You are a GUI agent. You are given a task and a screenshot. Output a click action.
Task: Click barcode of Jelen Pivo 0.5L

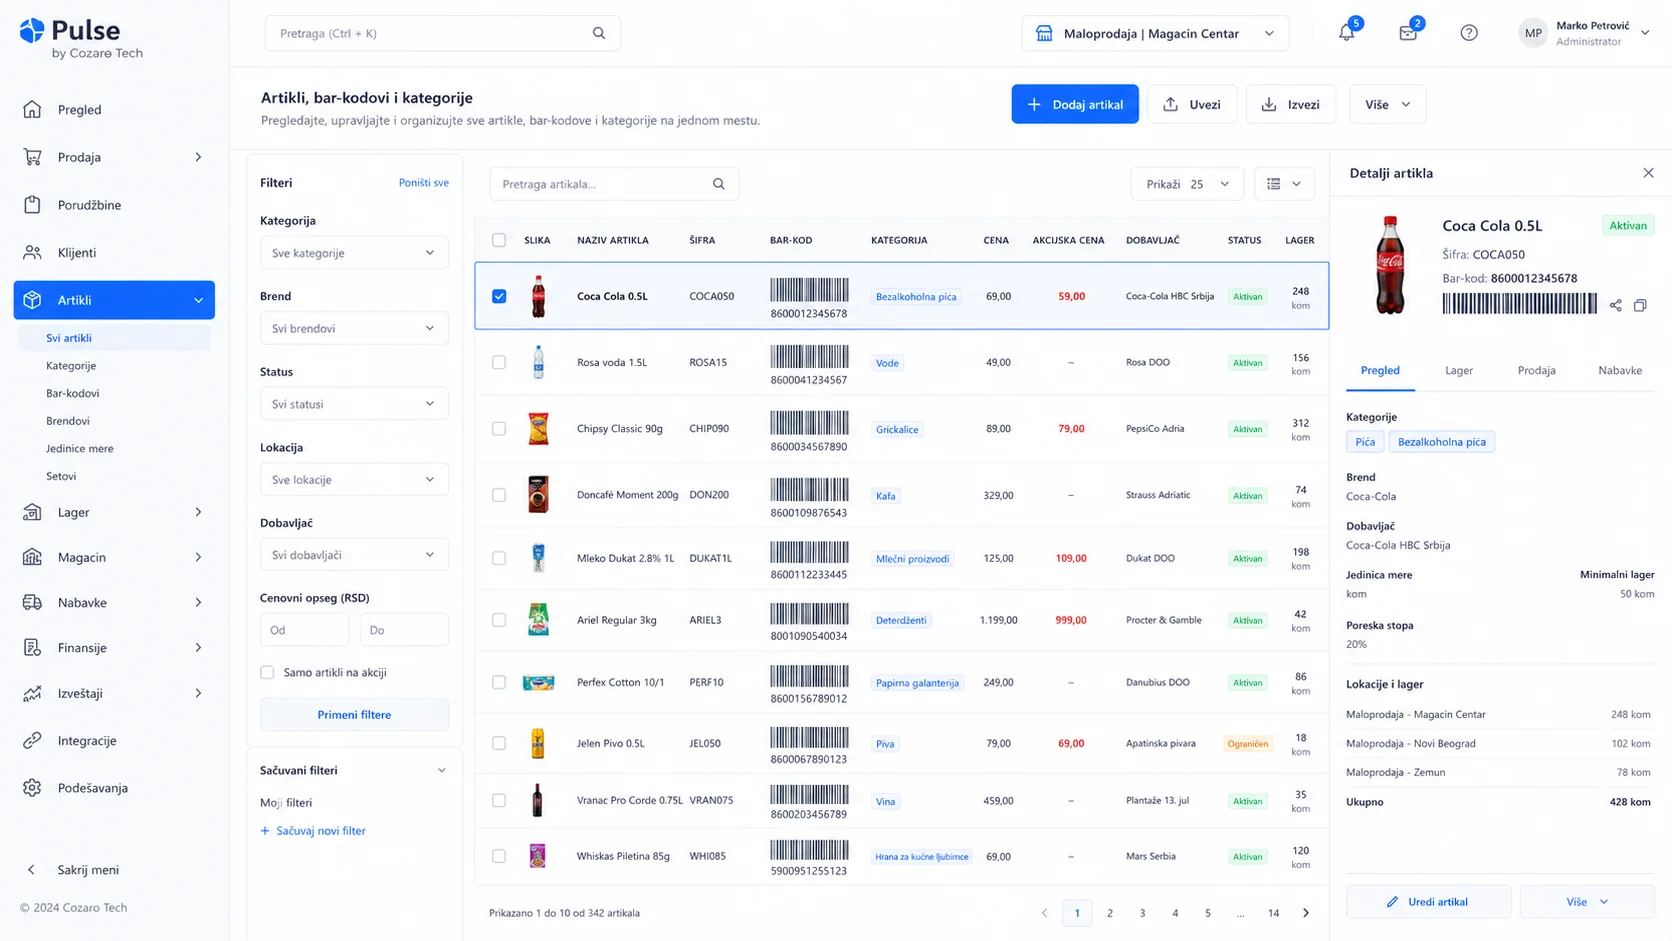point(809,738)
